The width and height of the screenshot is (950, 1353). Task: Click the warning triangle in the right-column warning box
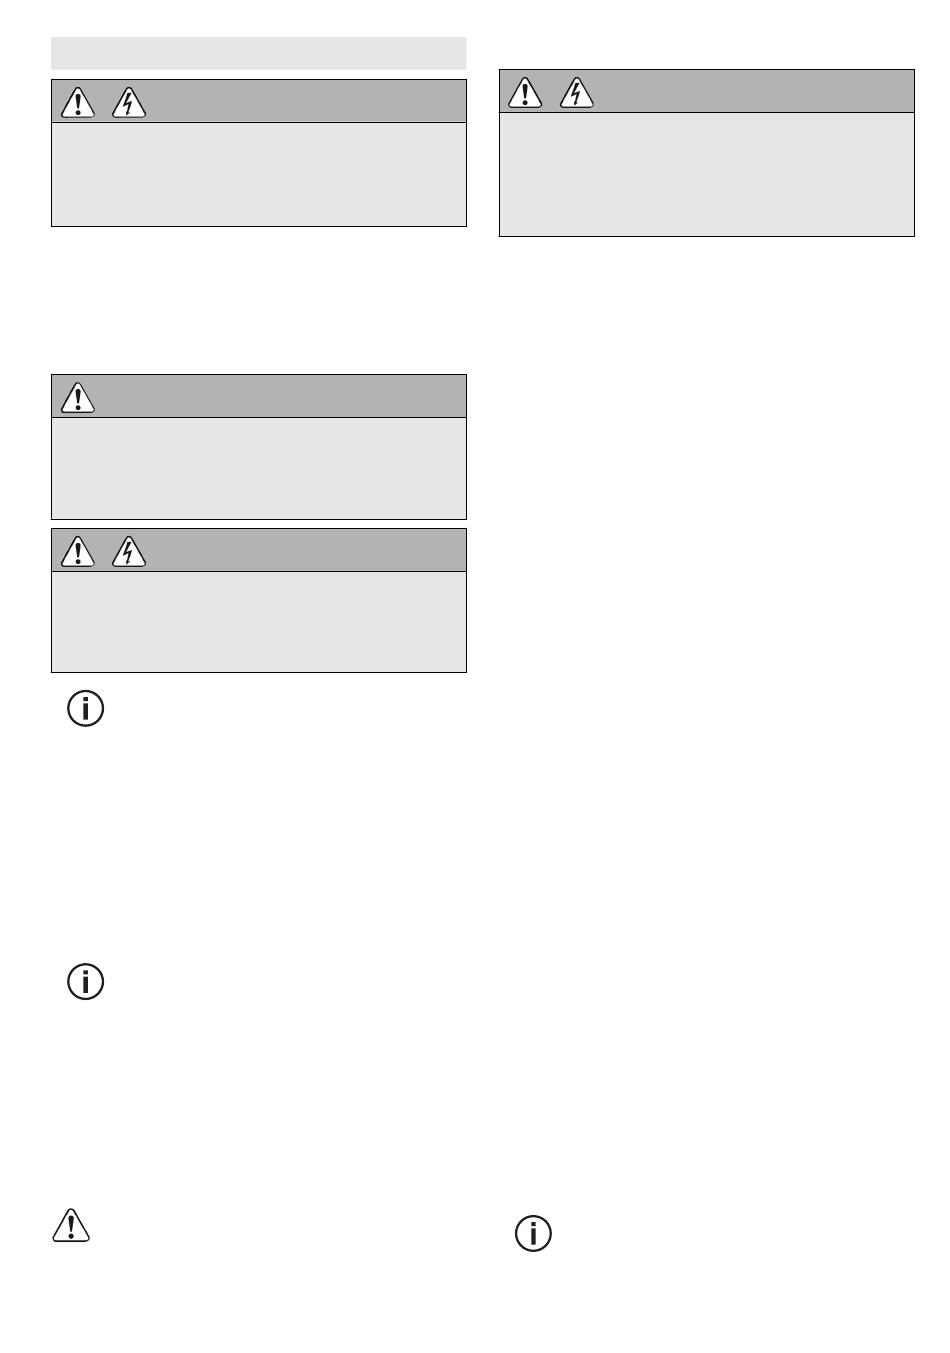525,92
